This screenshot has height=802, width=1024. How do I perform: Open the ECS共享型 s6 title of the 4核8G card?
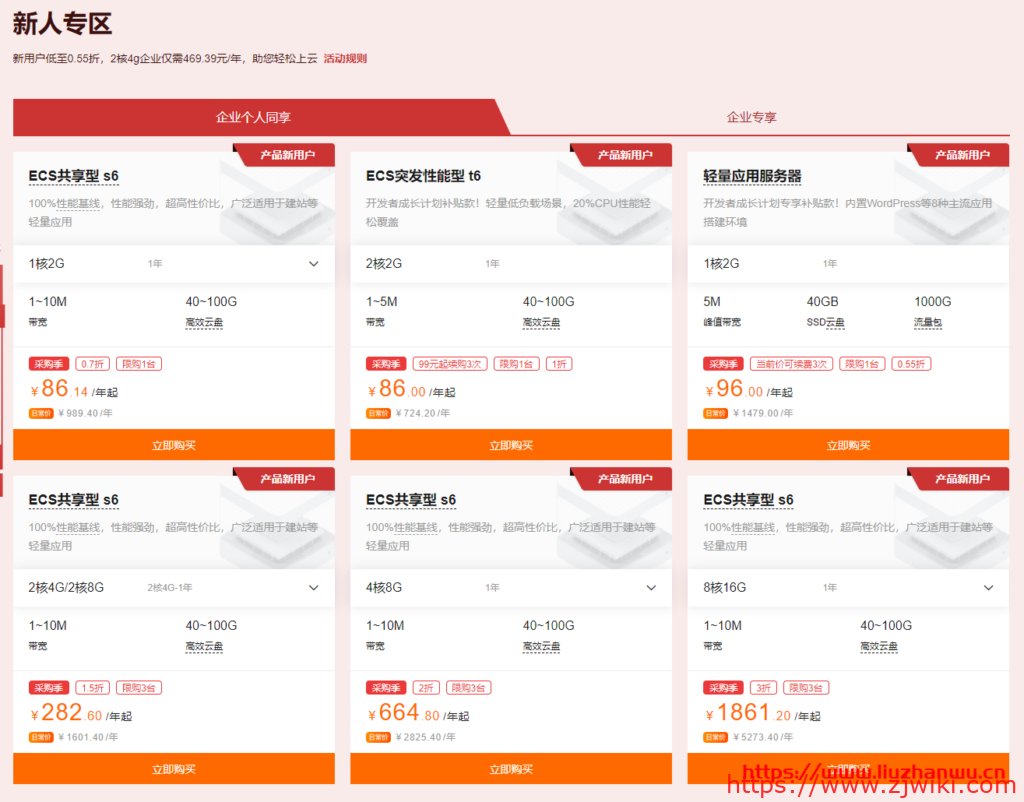[x=411, y=500]
